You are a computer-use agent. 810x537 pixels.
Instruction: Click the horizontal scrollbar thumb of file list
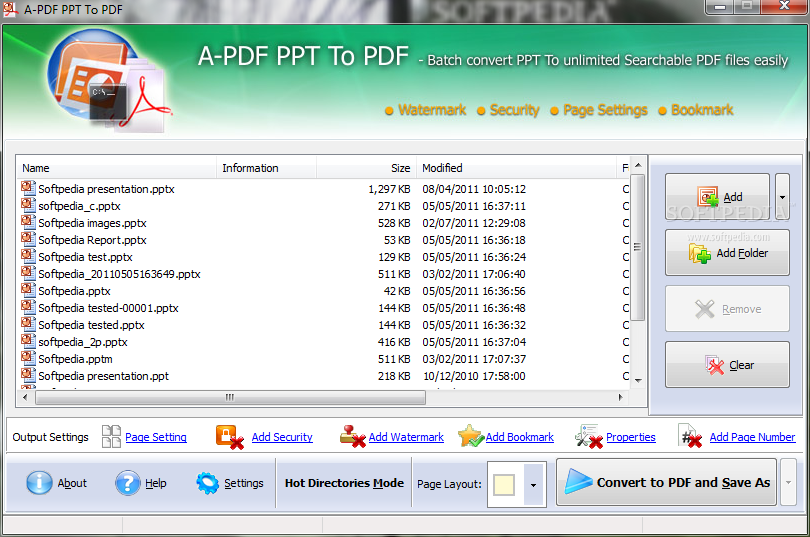click(x=230, y=397)
